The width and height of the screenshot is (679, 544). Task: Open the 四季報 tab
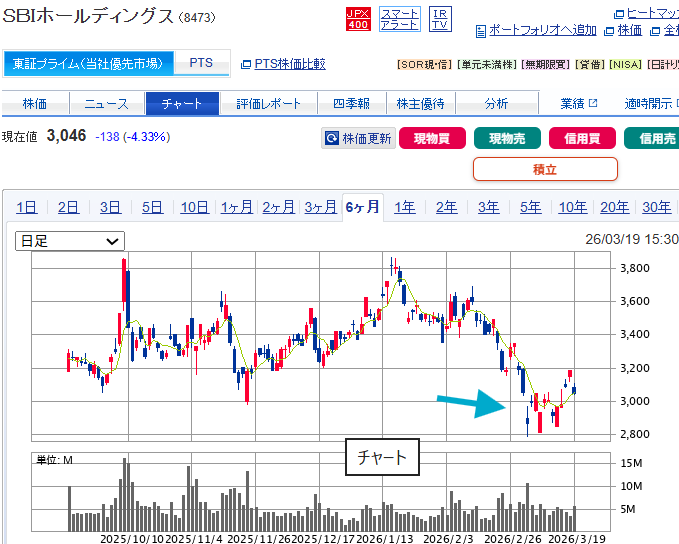[x=350, y=104]
